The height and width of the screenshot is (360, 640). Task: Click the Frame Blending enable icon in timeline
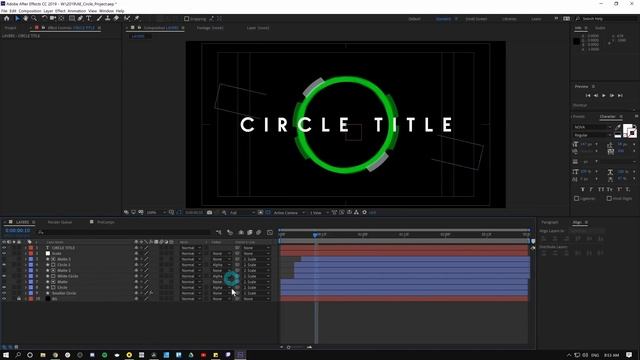pyautogui.click(x=250, y=232)
